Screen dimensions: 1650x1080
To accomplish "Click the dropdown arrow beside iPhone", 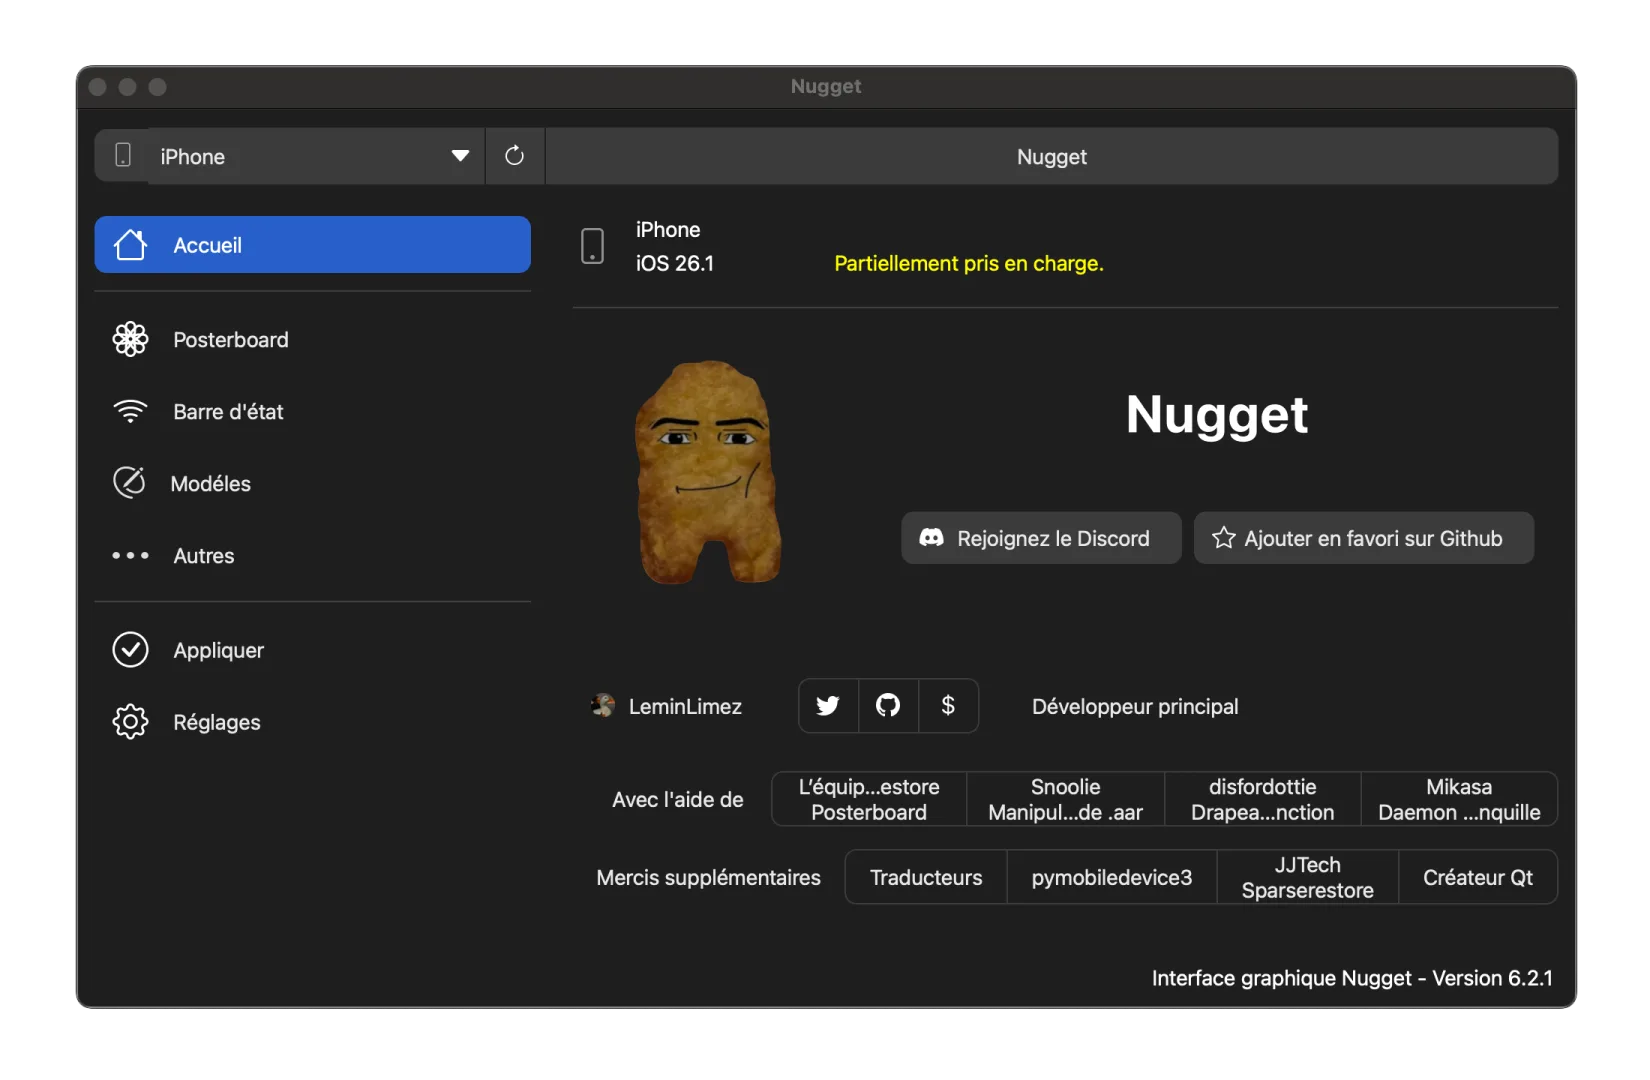I will (460, 156).
